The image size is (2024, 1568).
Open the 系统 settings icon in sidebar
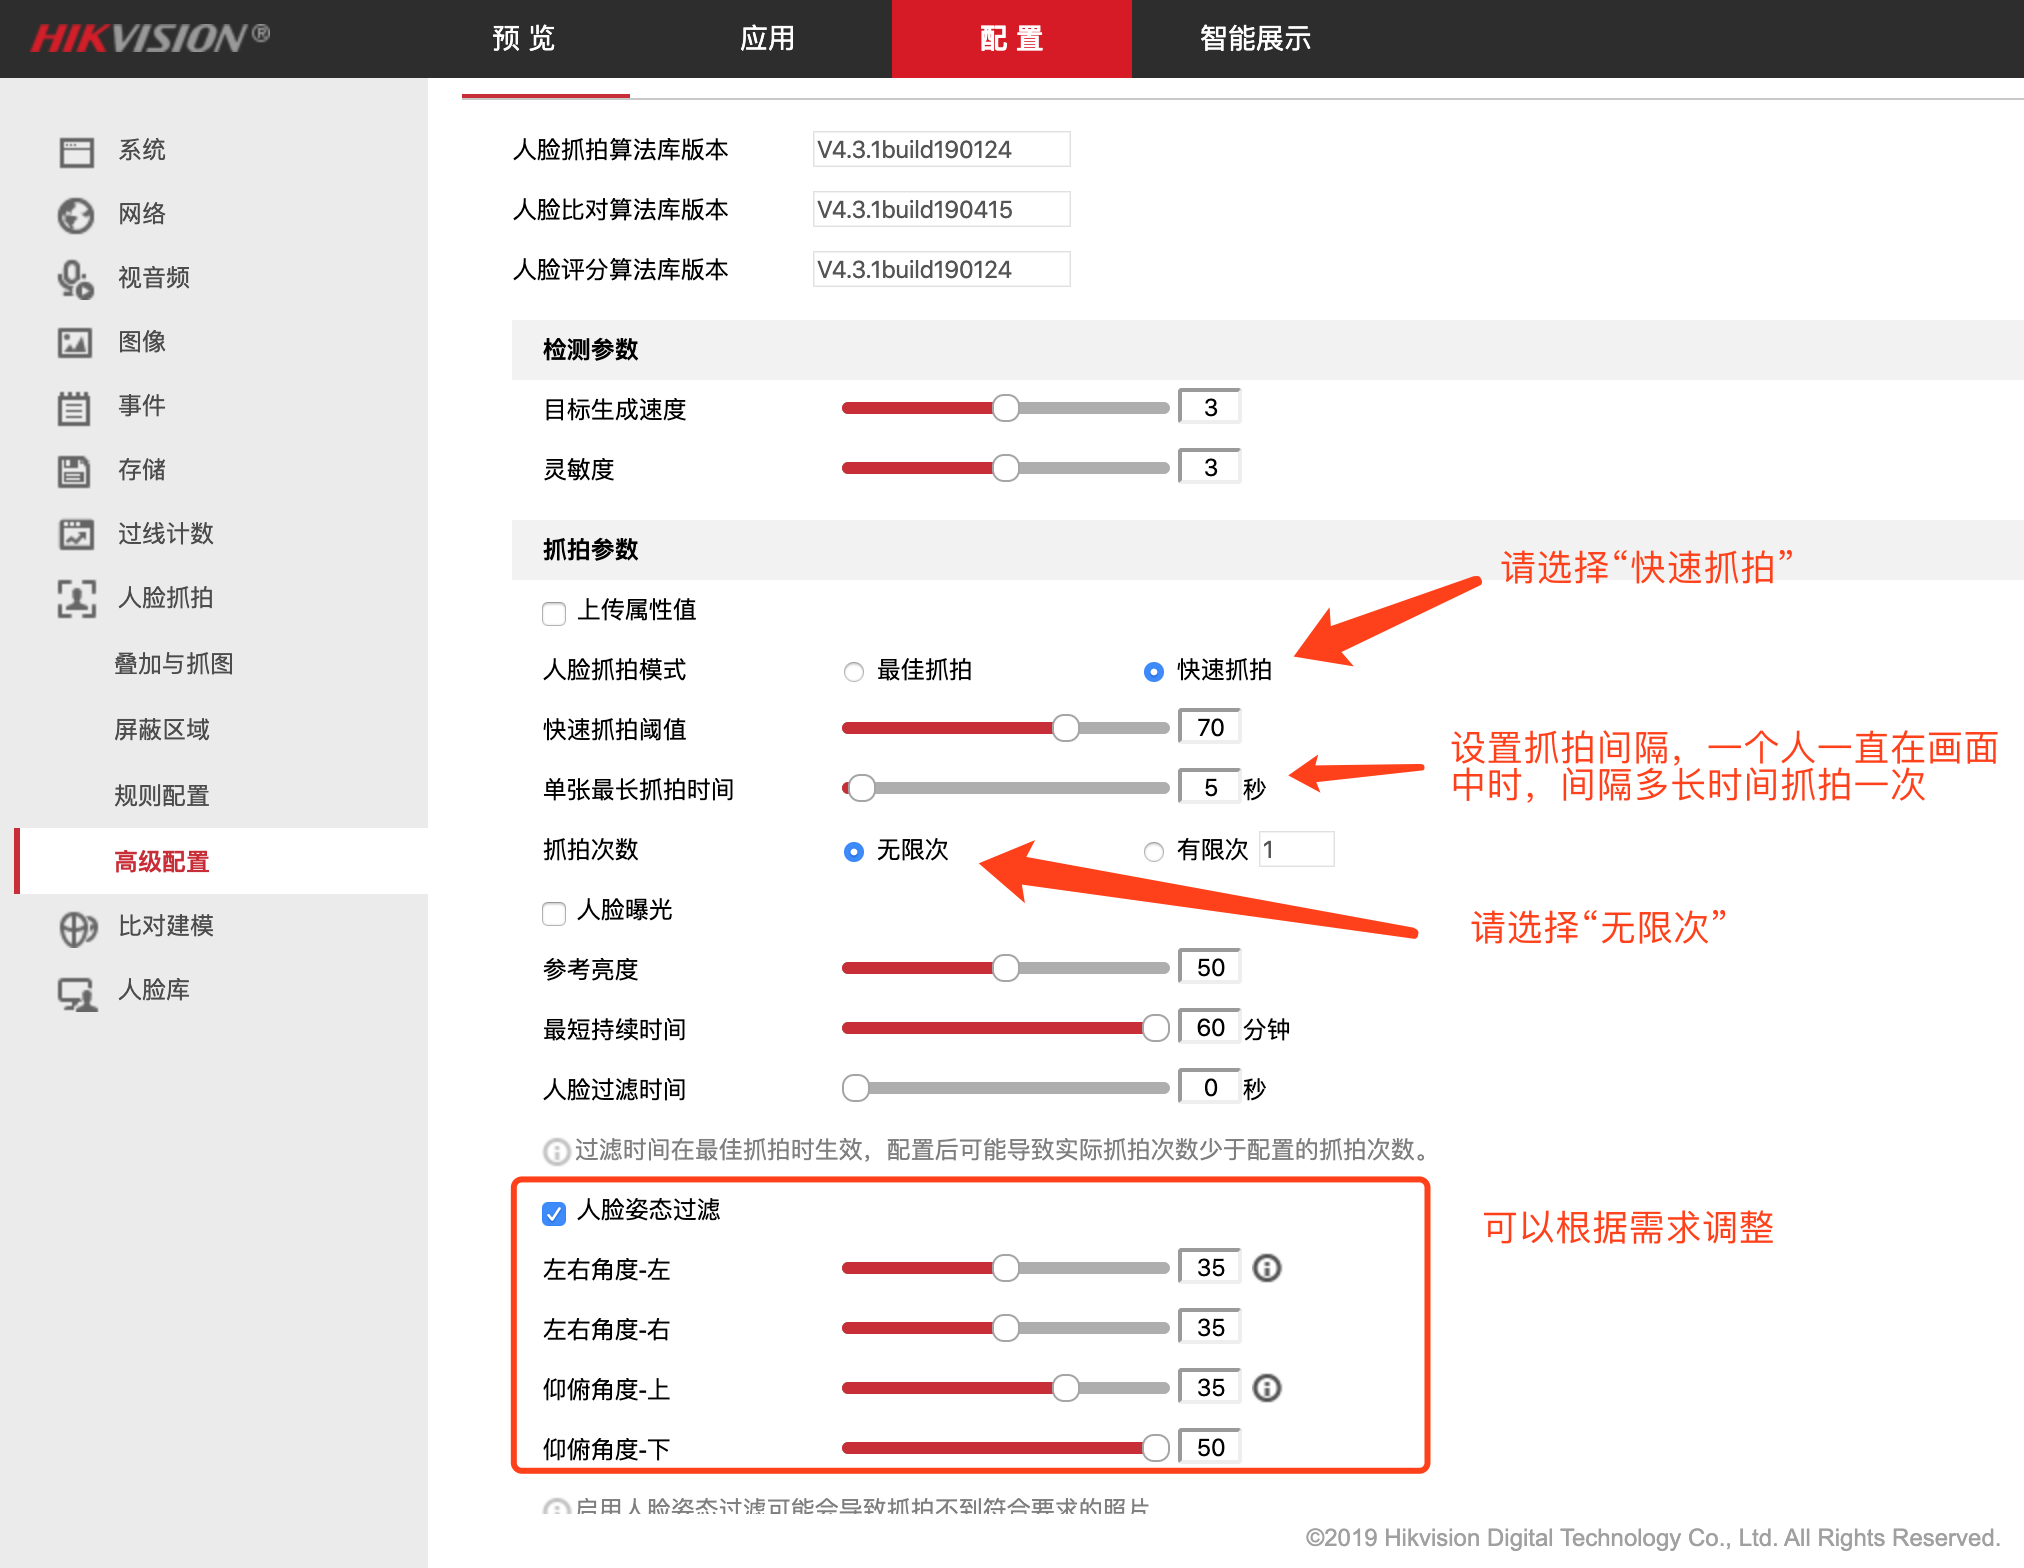[x=76, y=152]
